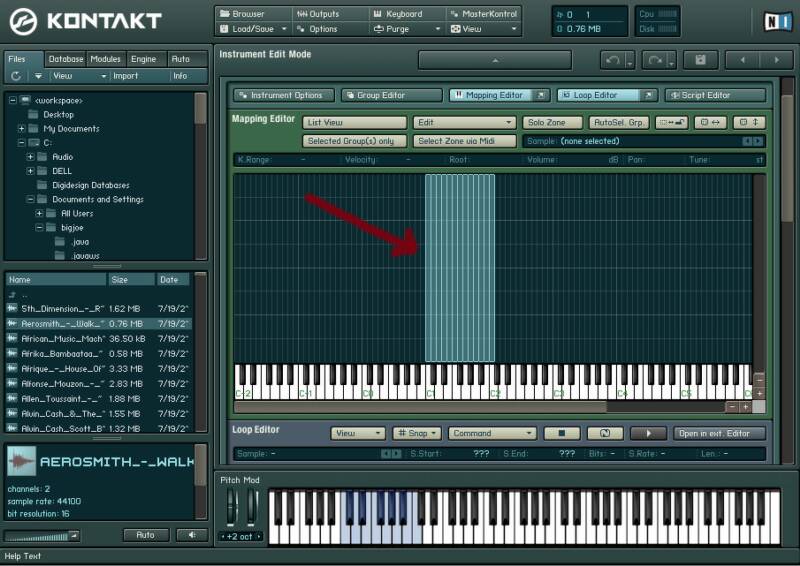Click the refresh icon in the Files browser
Image resolution: width=800 pixels, height=566 pixels.
(16, 76)
